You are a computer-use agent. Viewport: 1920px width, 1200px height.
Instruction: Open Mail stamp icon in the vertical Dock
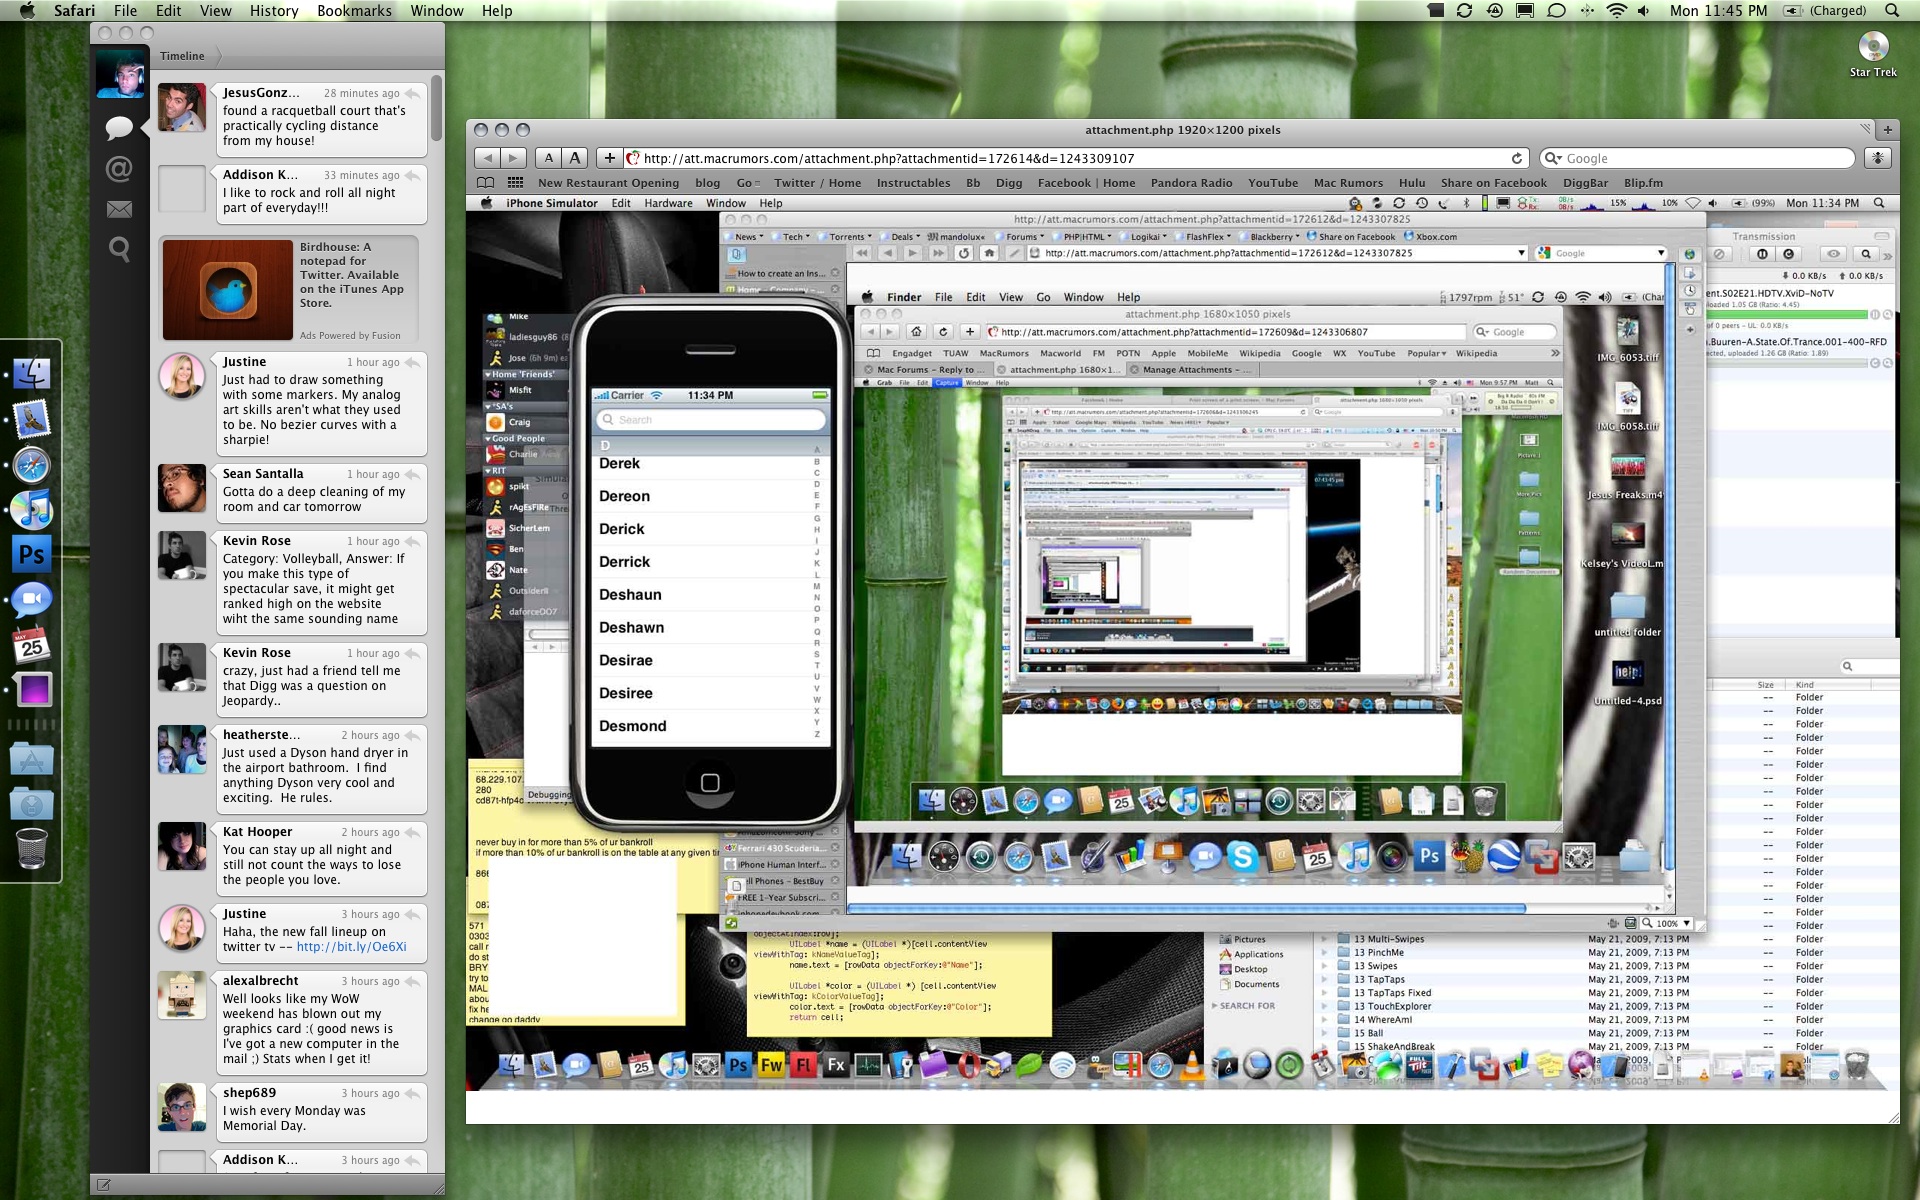click(x=31, y=420)
